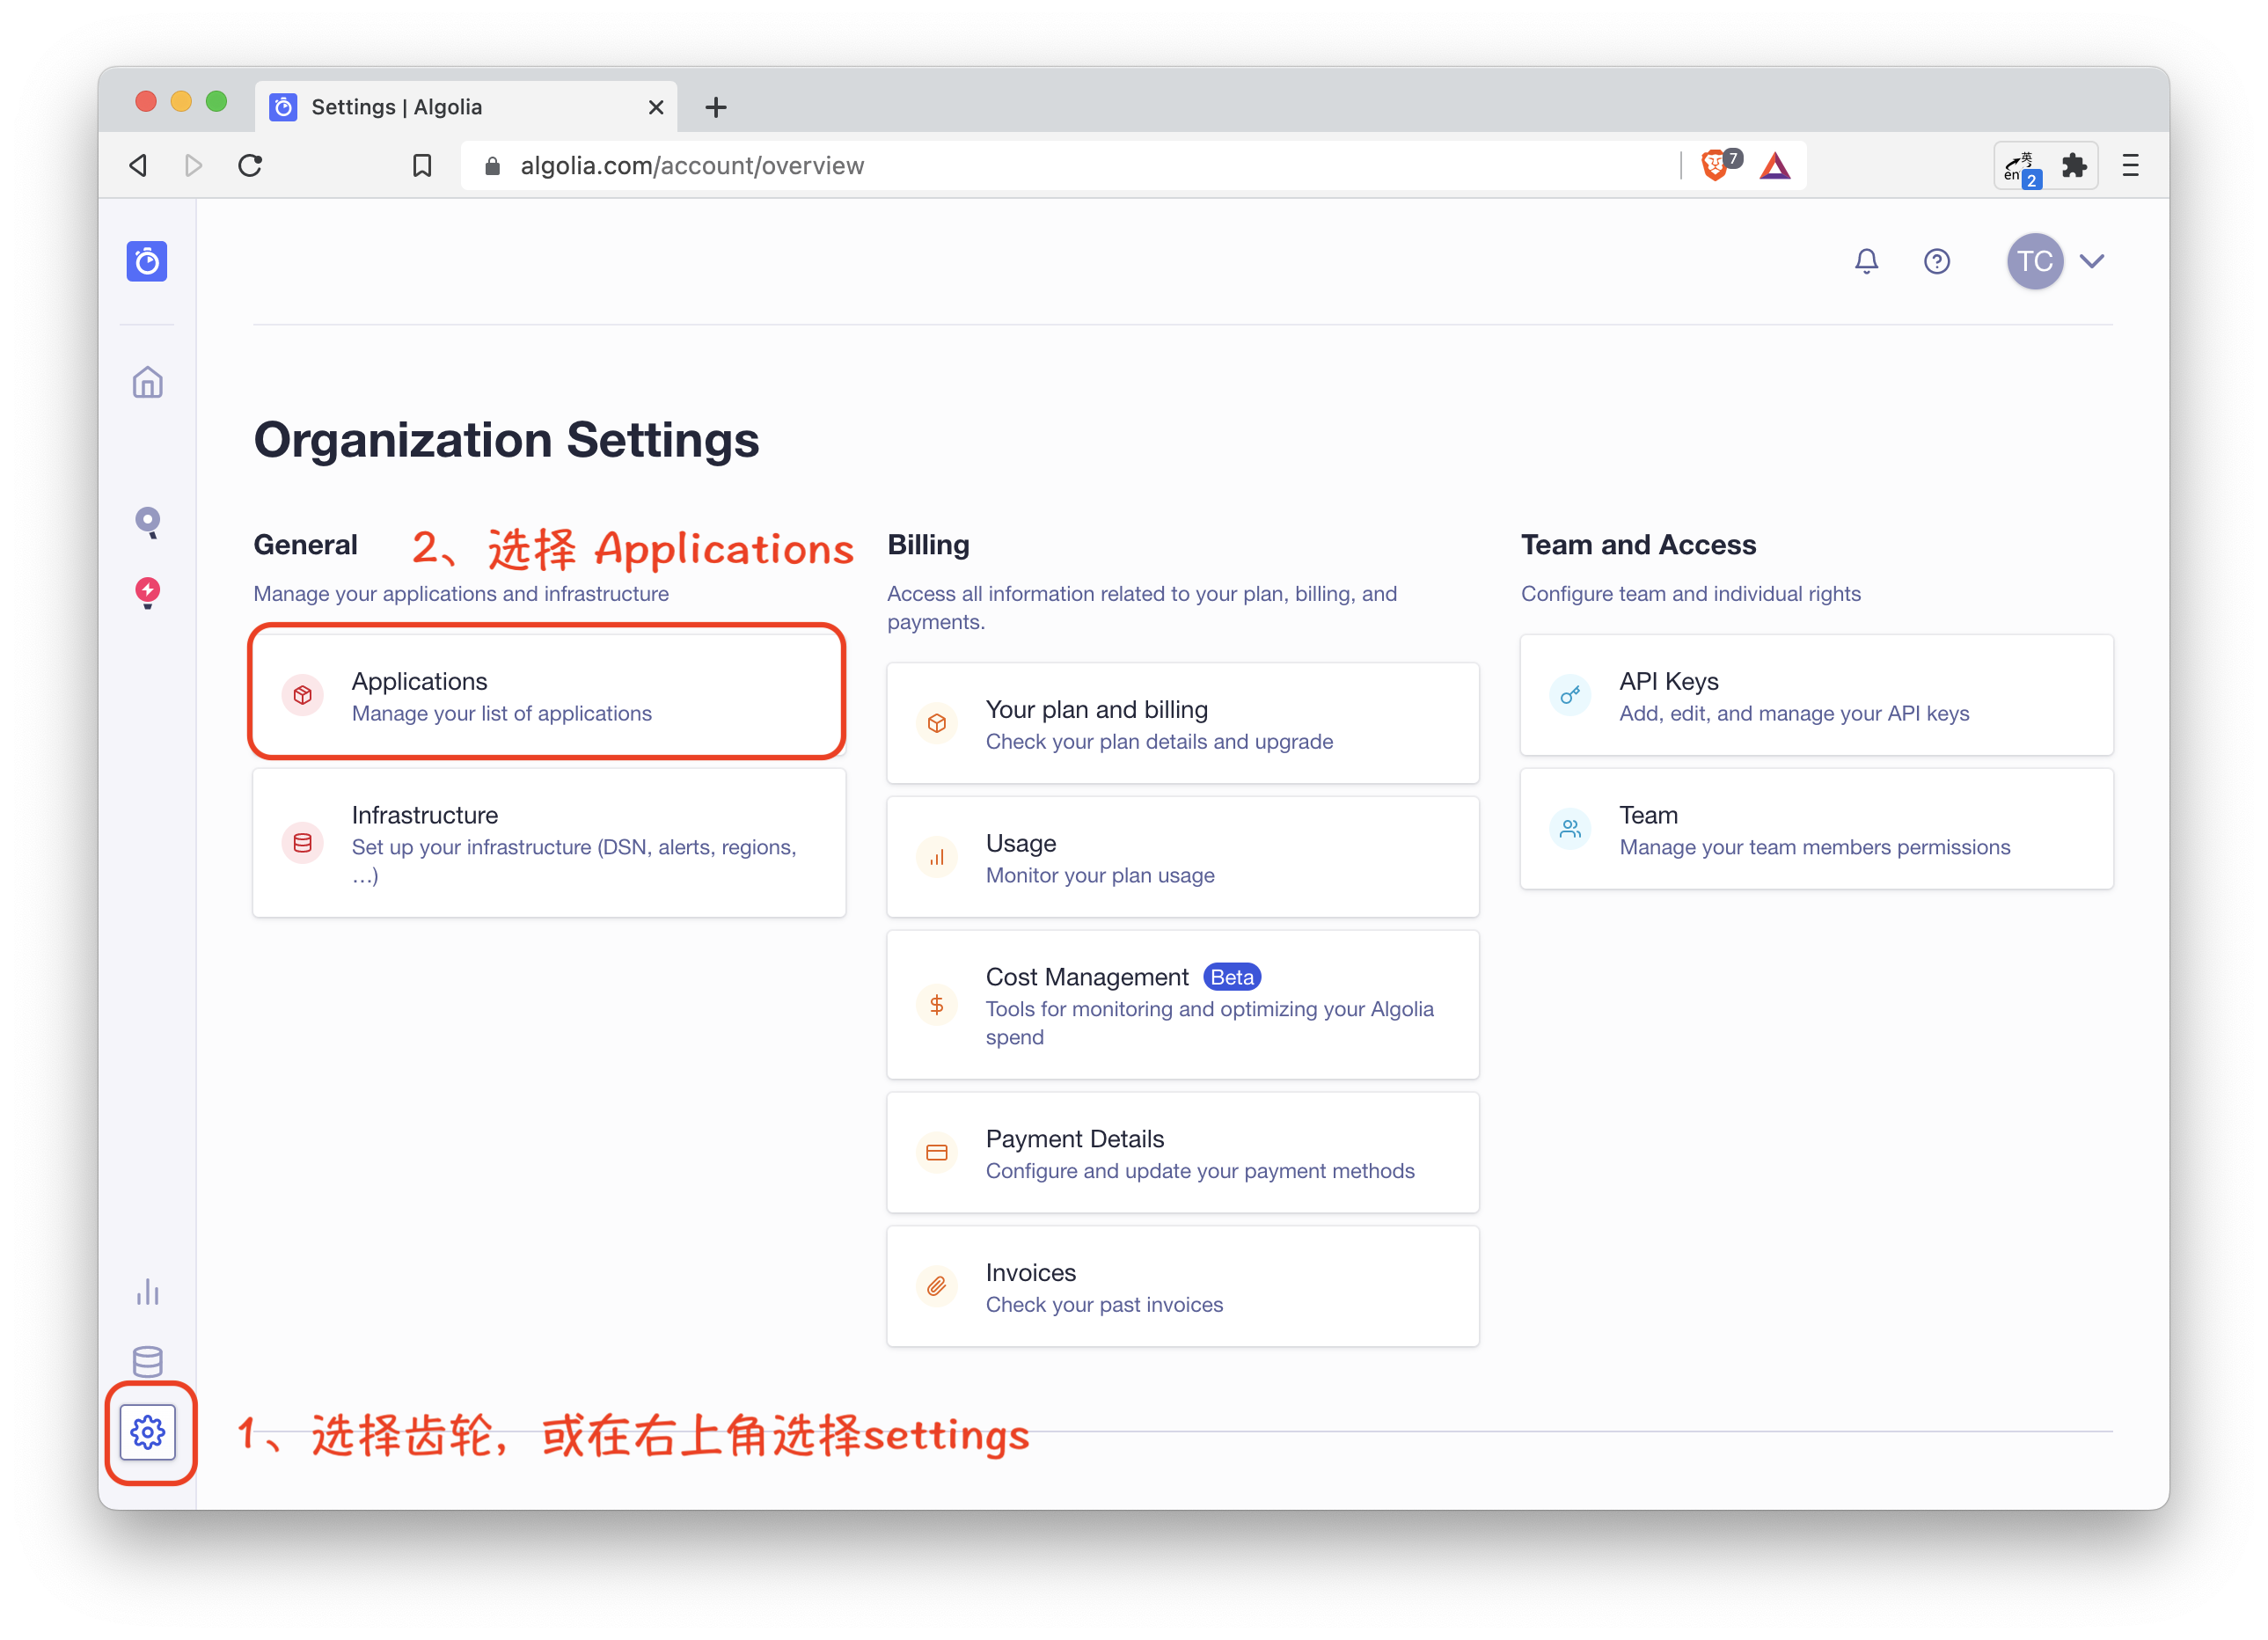This screenshot has height=1640, width=2268.
Task: Click the lightbulb icon in the sidebar
Action: click(147, 592)
